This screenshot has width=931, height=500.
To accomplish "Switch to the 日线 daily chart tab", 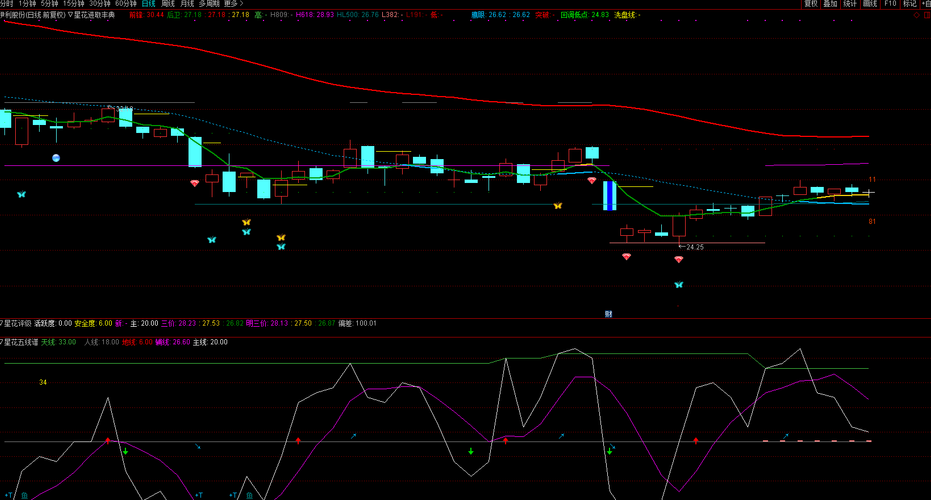I will pos(148,4).
